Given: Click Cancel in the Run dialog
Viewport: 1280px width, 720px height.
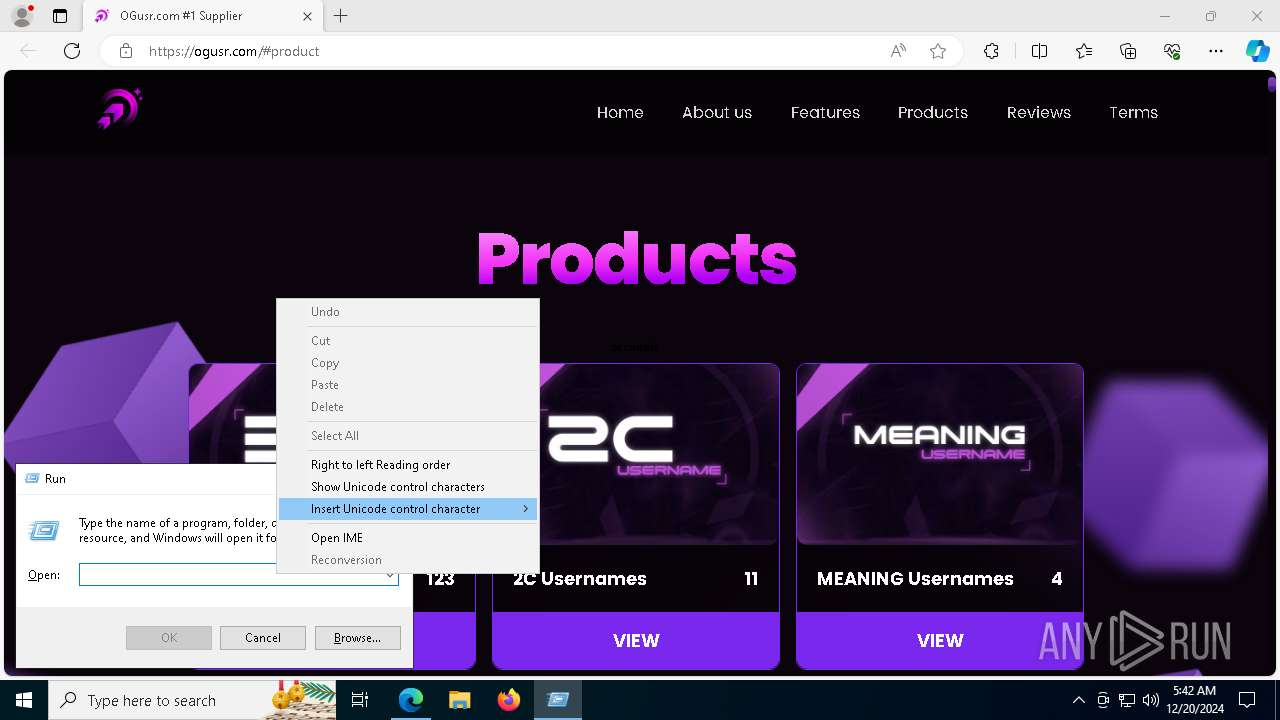Looking at the screenshot, I should click(x=262, y=638).
